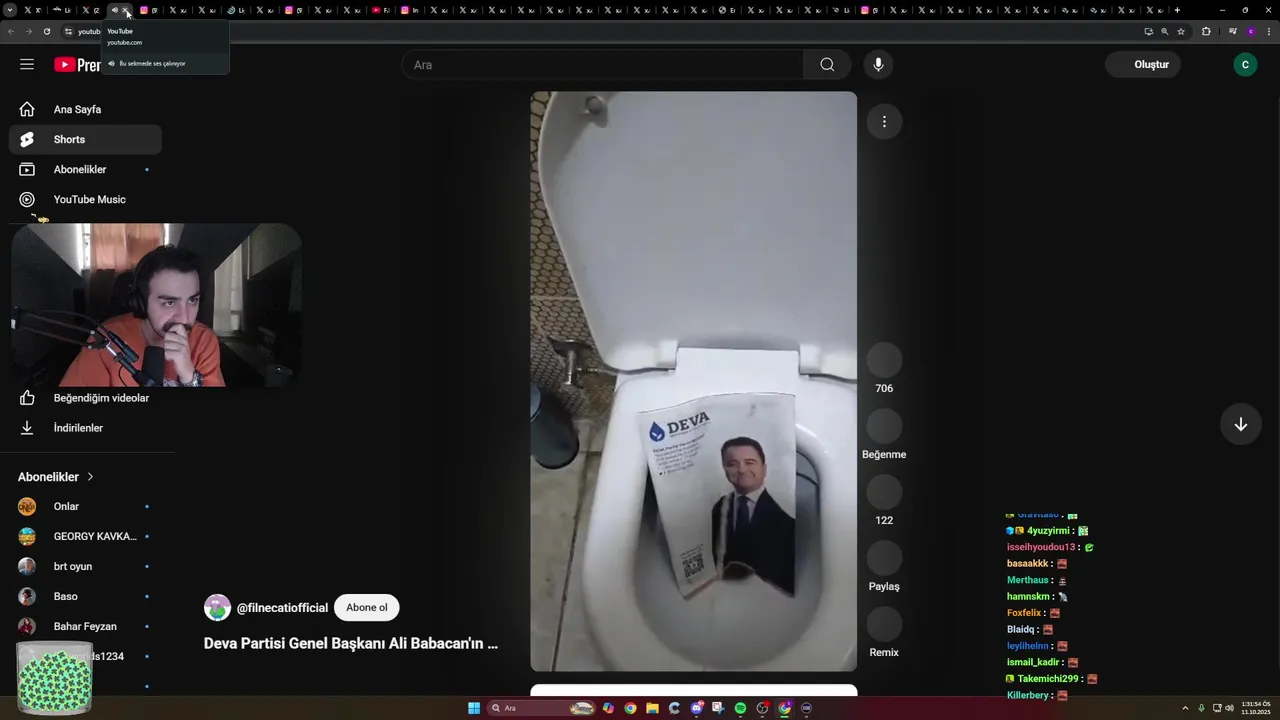Click the Beğenme dislike button

tap(884, 427)
